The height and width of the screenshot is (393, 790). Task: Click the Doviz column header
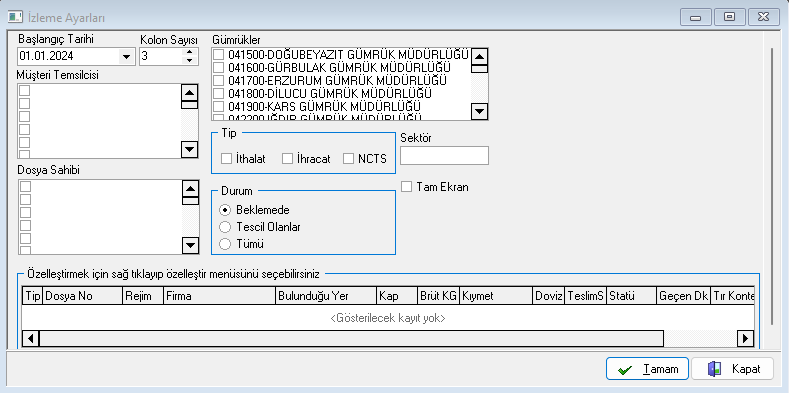coord(549,296)
